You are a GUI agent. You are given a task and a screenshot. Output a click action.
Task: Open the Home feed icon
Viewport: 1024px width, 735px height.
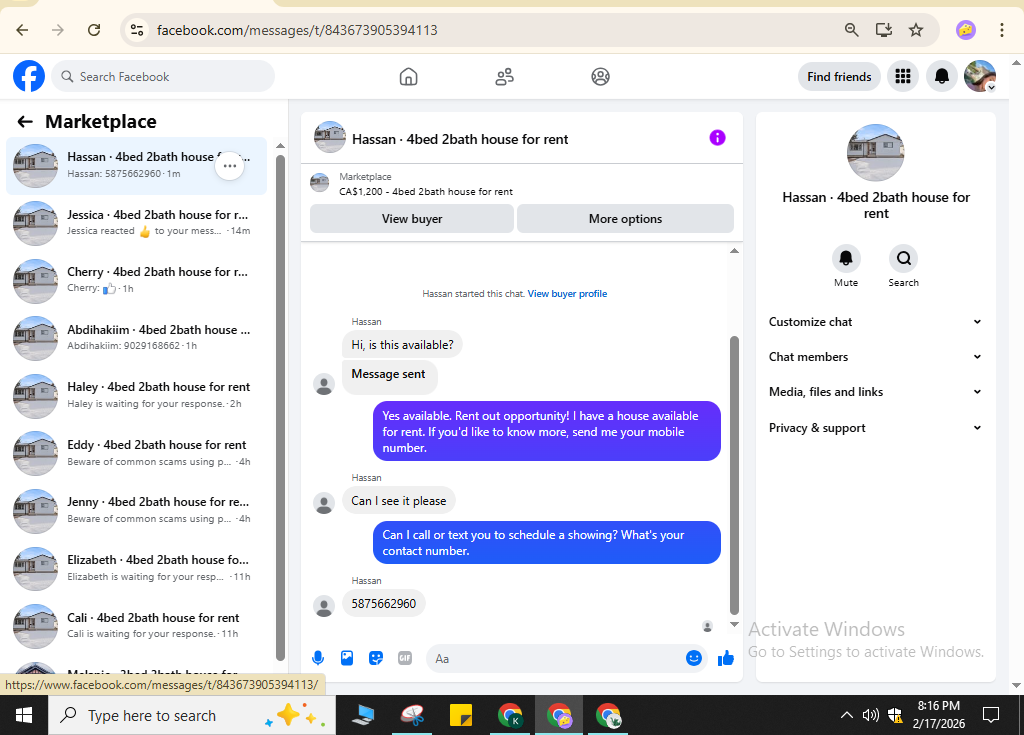coord(408,76)
